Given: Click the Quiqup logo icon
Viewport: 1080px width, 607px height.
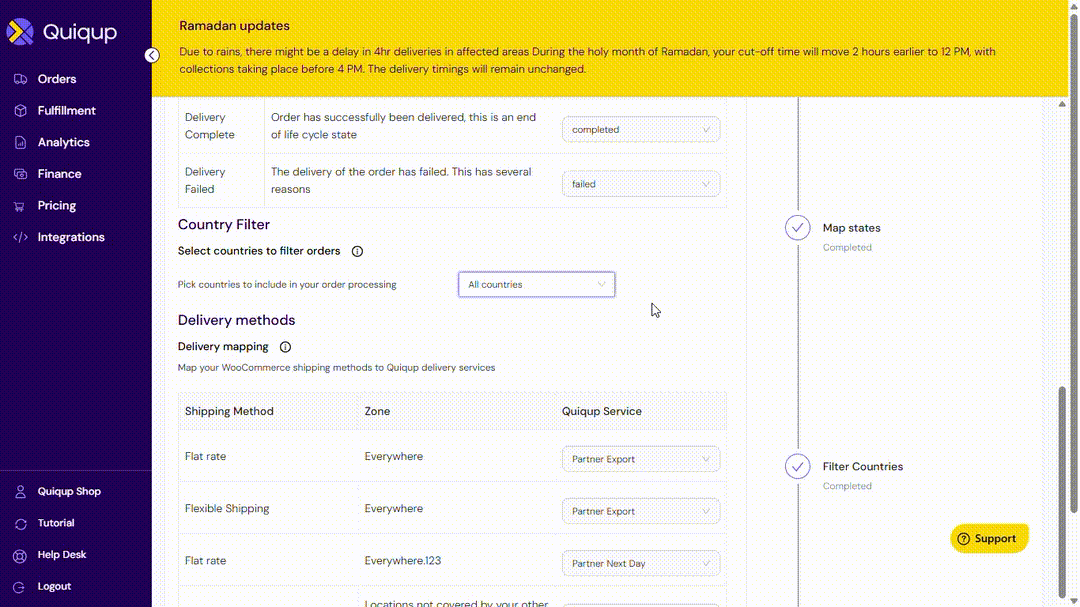Looking at the screenshot, I should tap(20, 32).
